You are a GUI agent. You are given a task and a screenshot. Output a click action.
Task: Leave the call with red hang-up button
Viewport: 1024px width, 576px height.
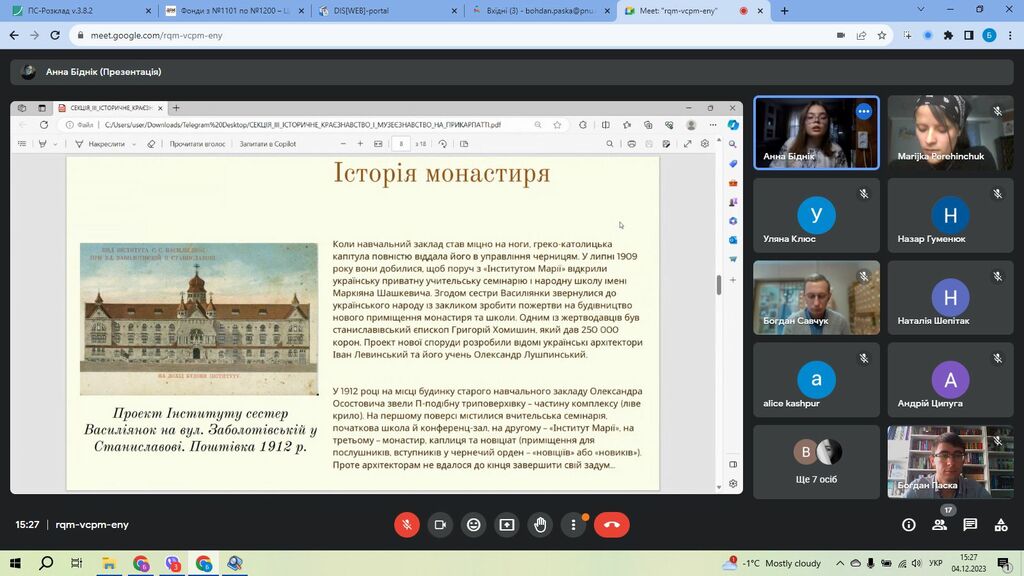pyautogui.click(x=611, y=524)
